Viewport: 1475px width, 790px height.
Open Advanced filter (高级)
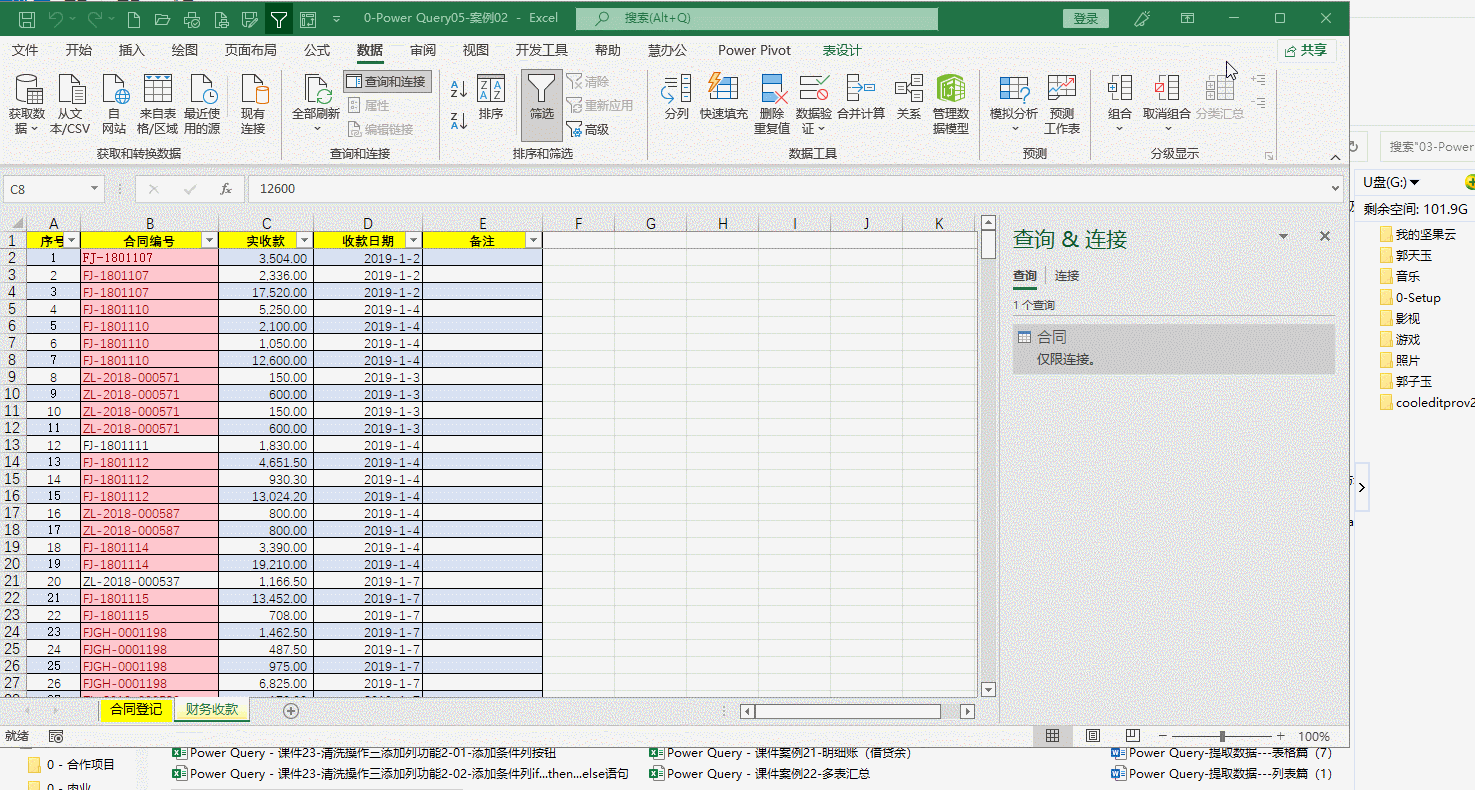coord(588,129)
